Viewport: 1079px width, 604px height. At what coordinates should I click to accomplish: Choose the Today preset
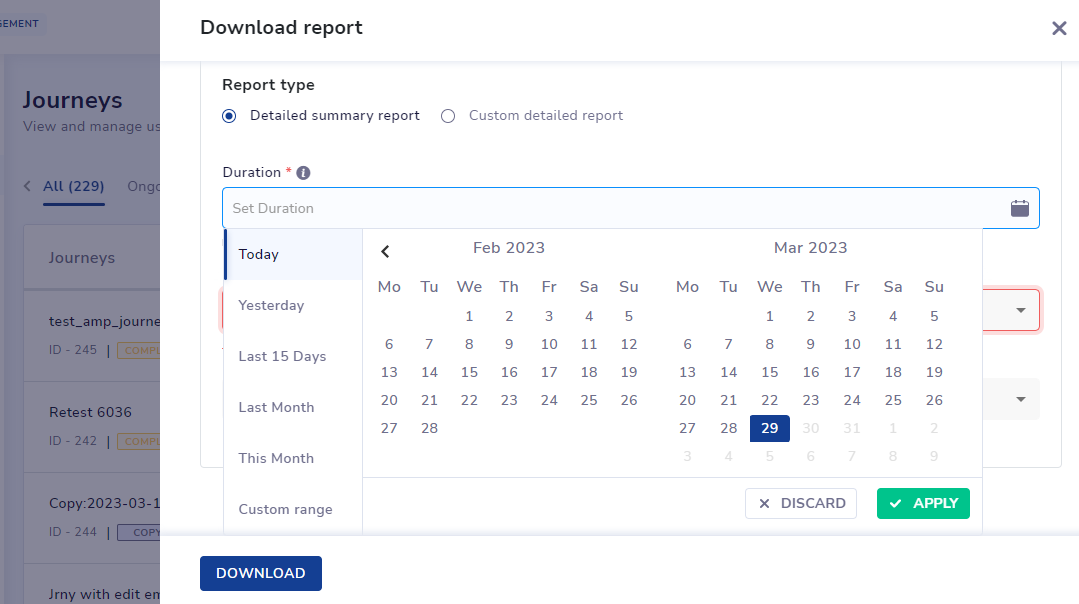point(293,255)
